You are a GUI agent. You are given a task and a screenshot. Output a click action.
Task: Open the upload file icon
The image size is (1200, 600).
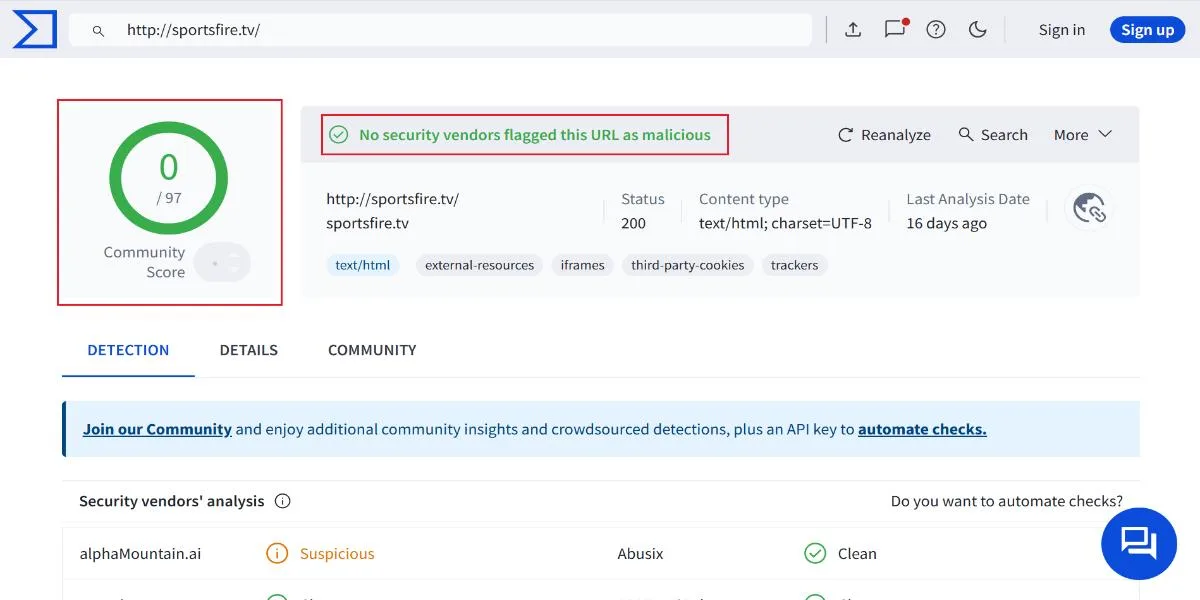[x=853, y=30]
